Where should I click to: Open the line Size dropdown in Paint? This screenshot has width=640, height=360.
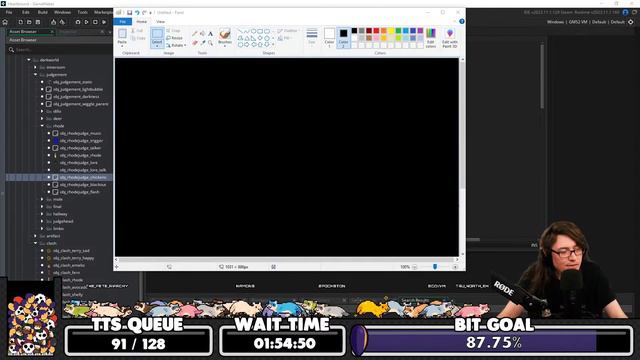pyautogui.click(x=312, y=37)
